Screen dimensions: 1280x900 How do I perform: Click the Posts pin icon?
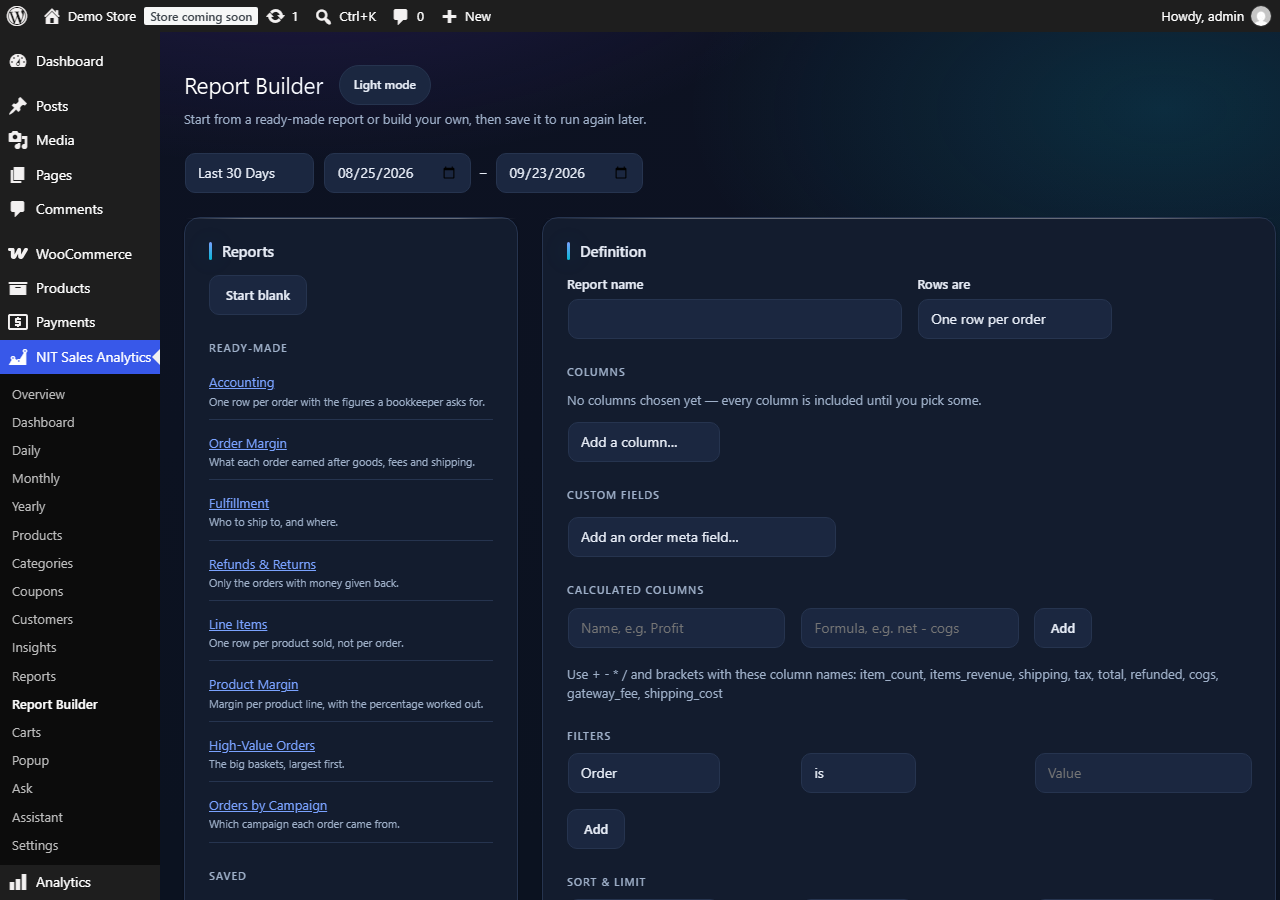18,106
